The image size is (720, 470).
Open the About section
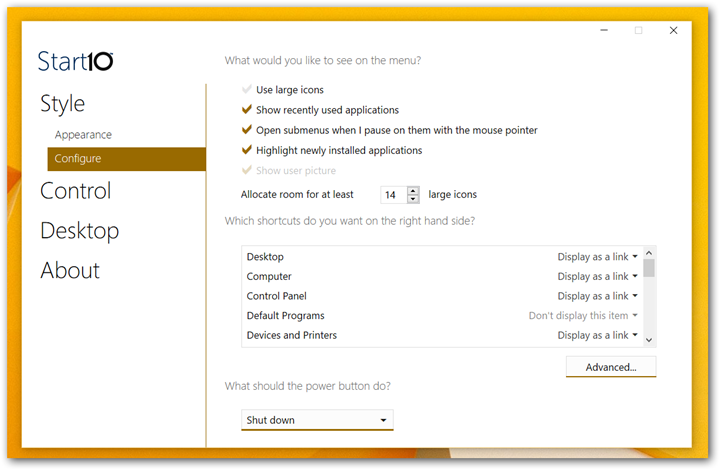point(70,270)
